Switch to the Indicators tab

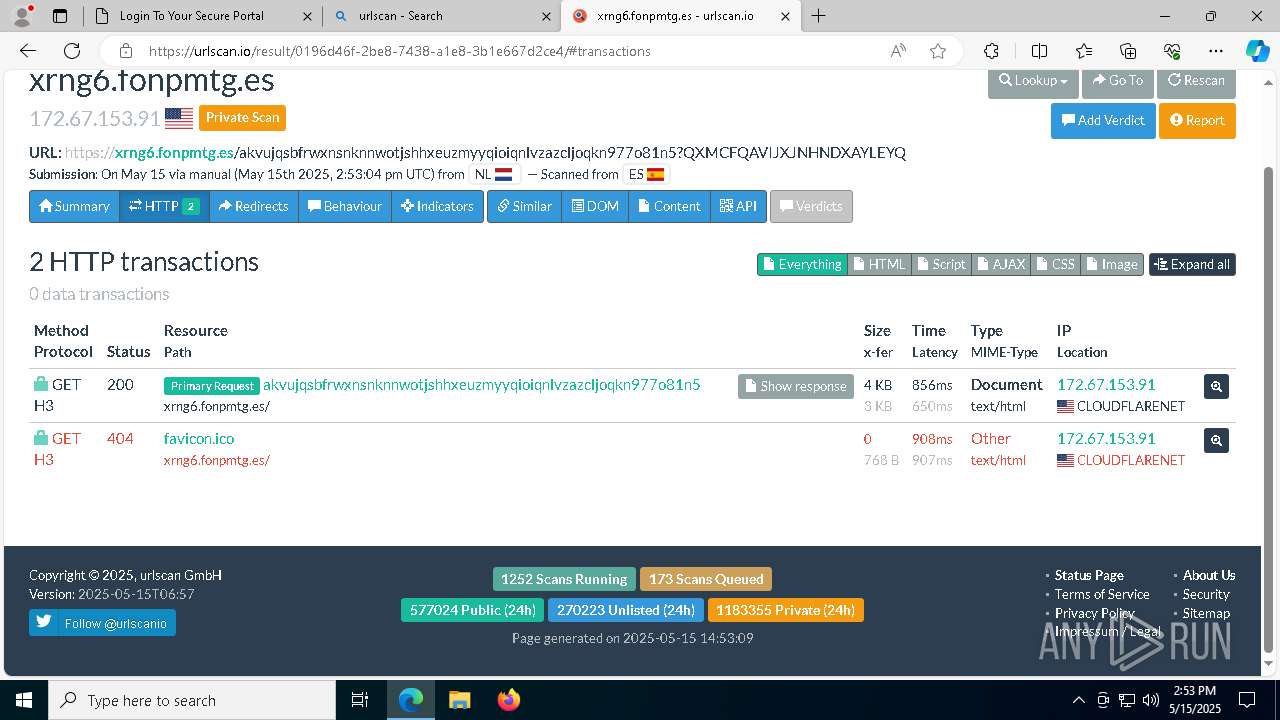pos(437,206)
